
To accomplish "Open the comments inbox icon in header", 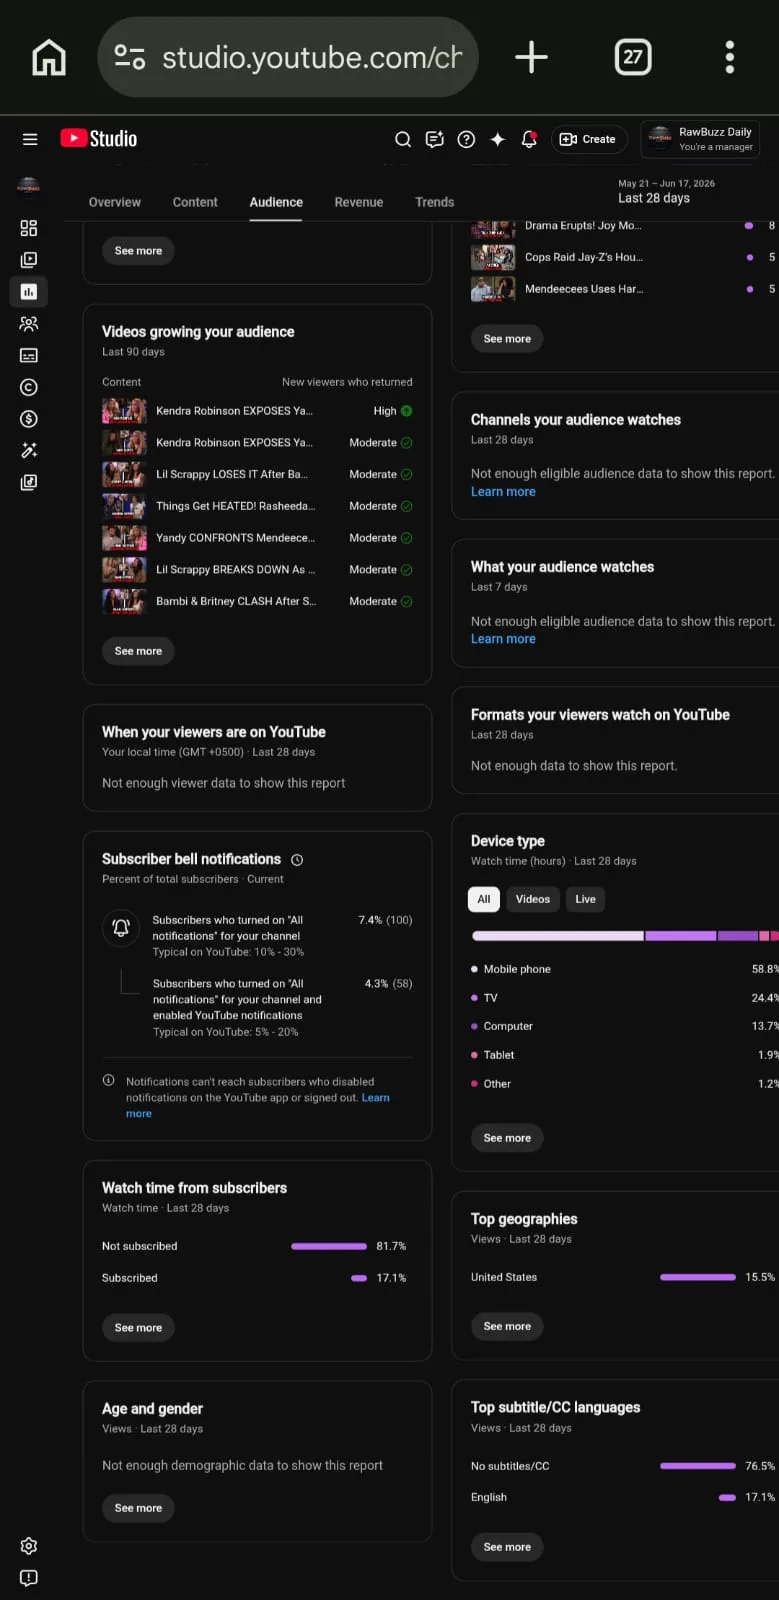I will 434,139.
